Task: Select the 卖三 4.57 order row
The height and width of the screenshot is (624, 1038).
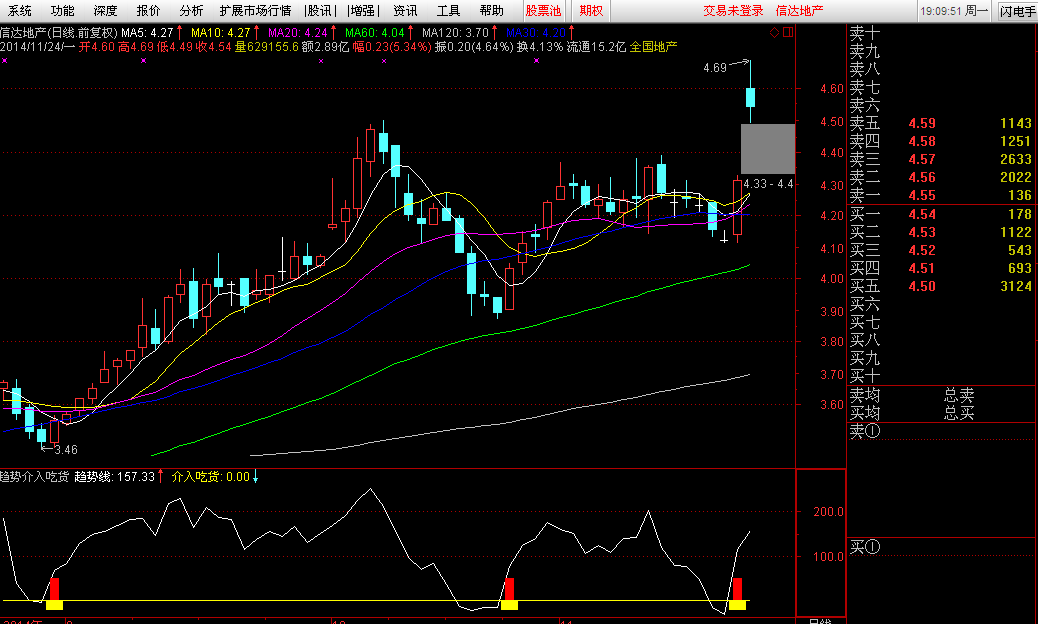Action: [941, 159]
